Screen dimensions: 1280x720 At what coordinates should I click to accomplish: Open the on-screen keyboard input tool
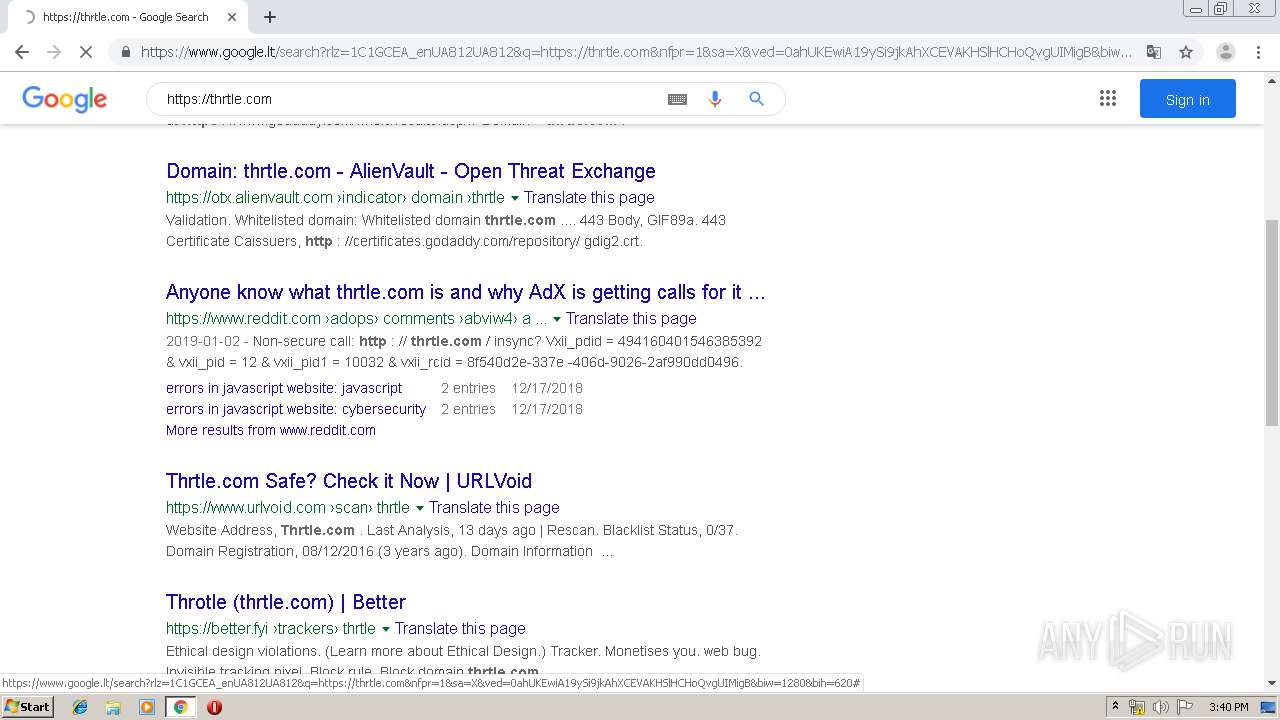click(677, 99)
